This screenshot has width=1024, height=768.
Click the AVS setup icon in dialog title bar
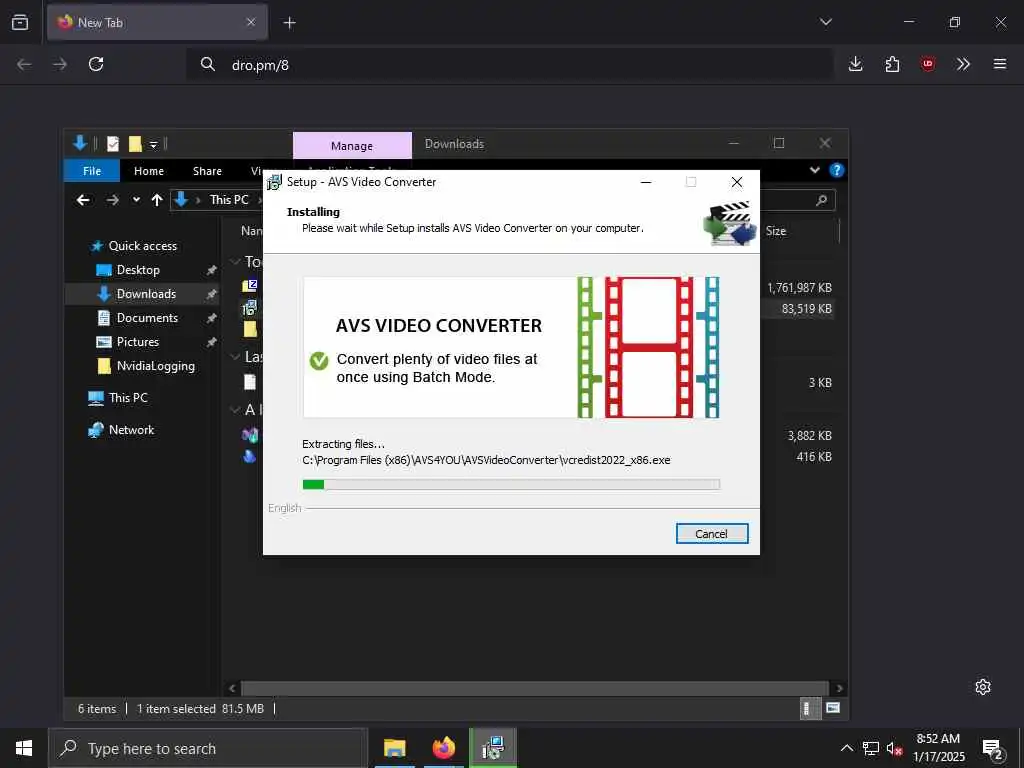tap(274, 182)
